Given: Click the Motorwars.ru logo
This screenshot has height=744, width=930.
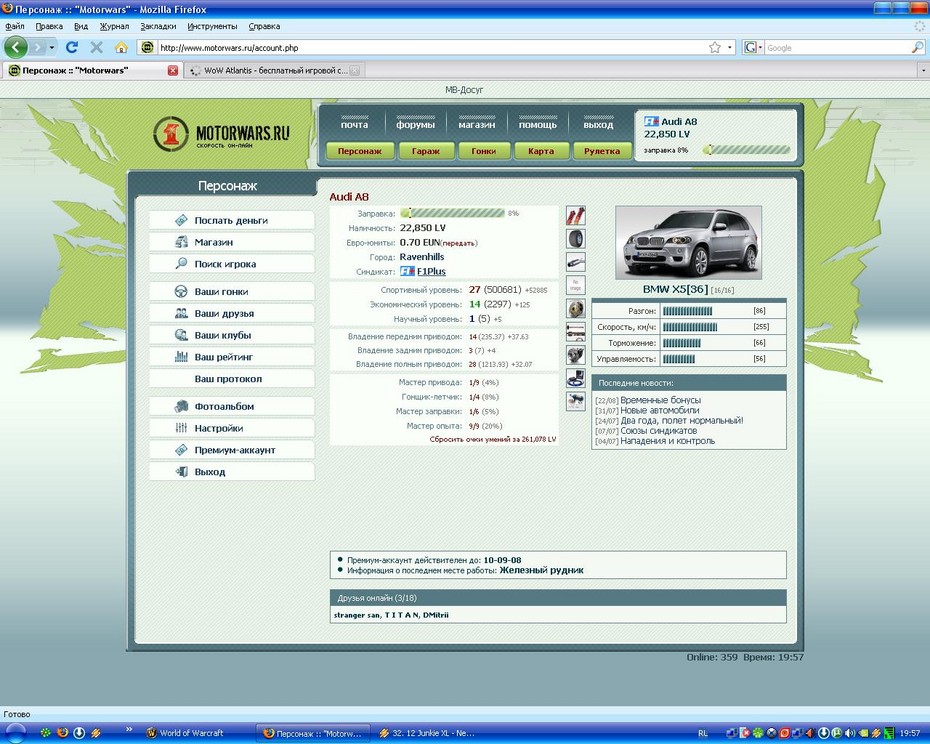Looking at the screenshot, I should [222, 133].
